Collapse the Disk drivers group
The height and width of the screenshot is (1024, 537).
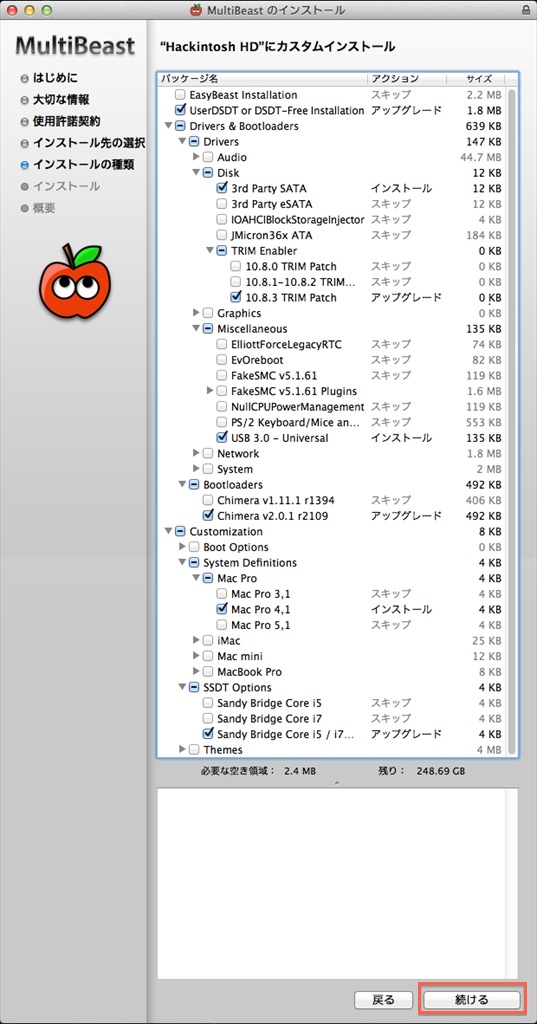197,173
